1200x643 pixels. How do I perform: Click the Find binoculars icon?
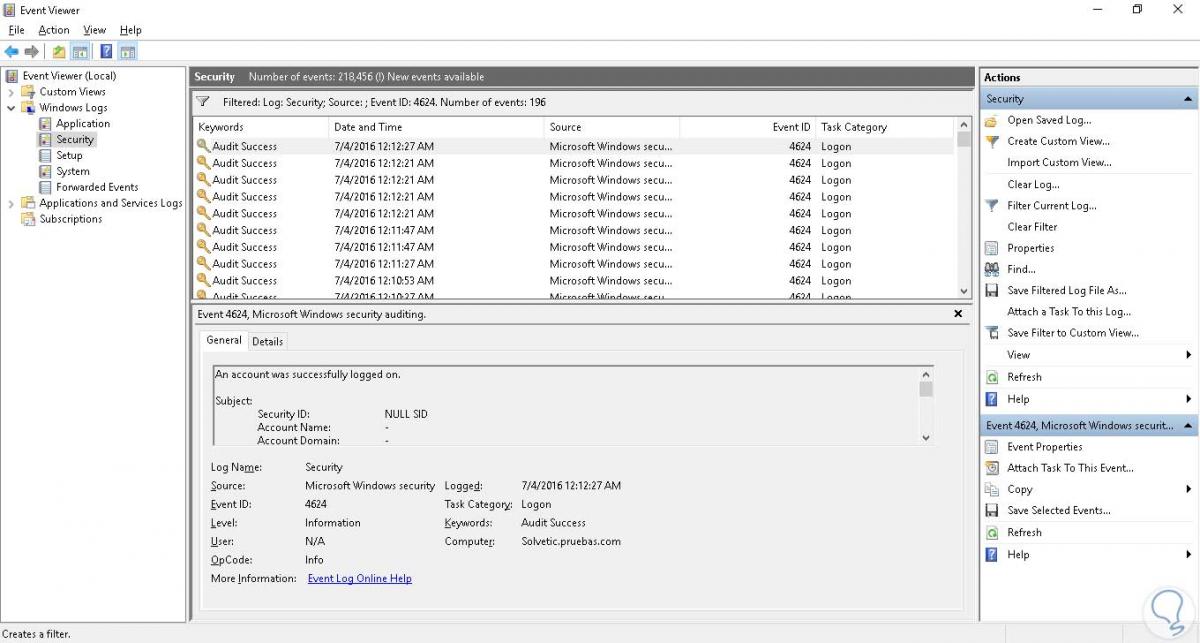(991, 269)
